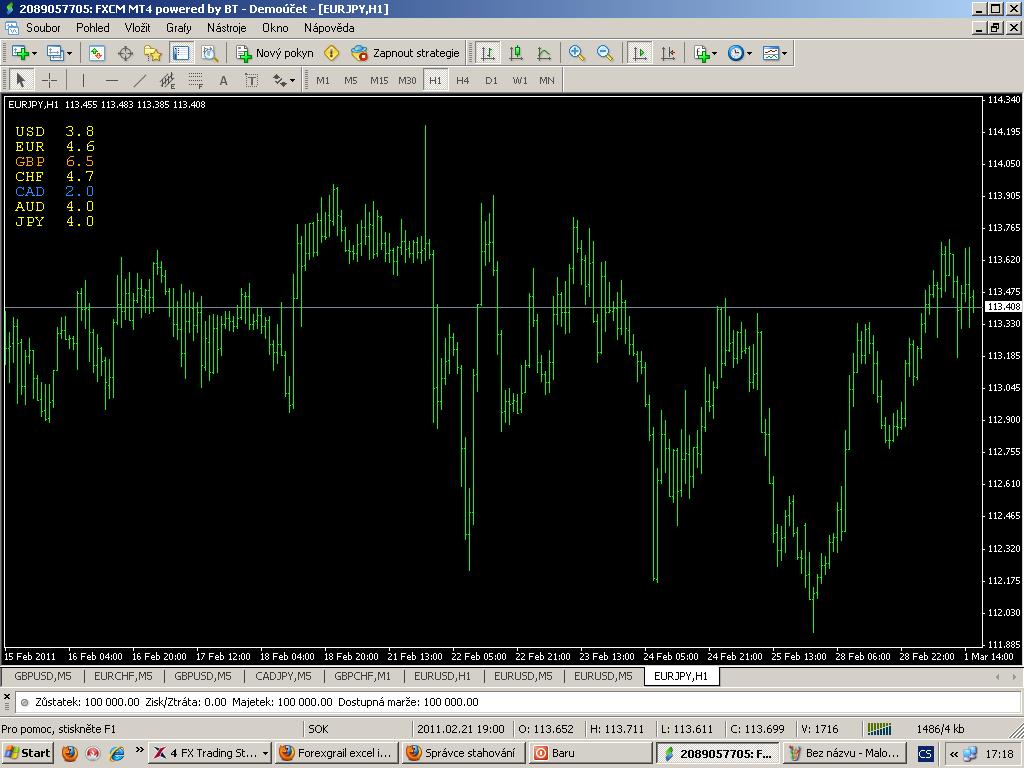Close the terminal panel with X
The height and width of the screenshot is (768, 1024).
7,697
